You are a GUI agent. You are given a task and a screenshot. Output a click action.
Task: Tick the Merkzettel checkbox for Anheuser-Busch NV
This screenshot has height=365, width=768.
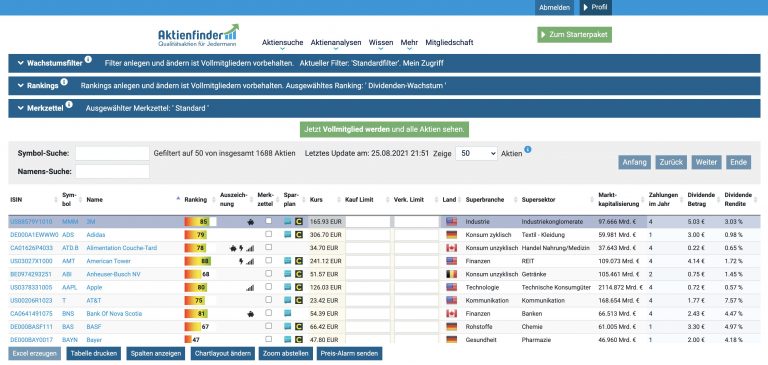click(x=268, y=273)
